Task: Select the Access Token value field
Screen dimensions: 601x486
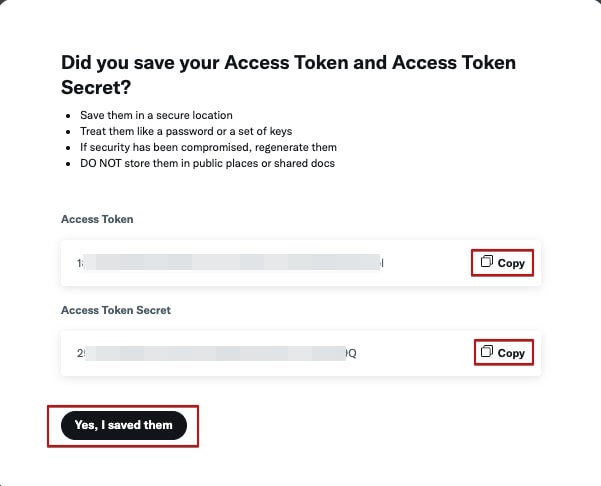Action: pyautogui.click(x=301, y=263)
